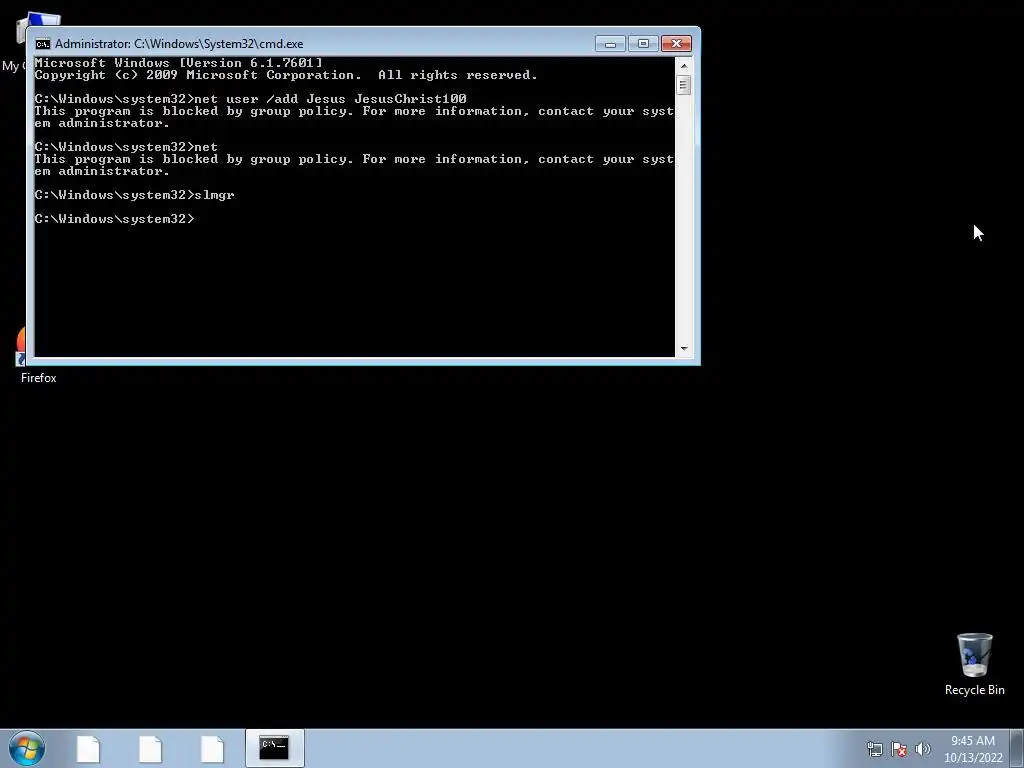Click the line 'Microsoft Windows [Version 6.1.7601]'
Viewport: 1024px width, 768px height.
click(178, 63)
